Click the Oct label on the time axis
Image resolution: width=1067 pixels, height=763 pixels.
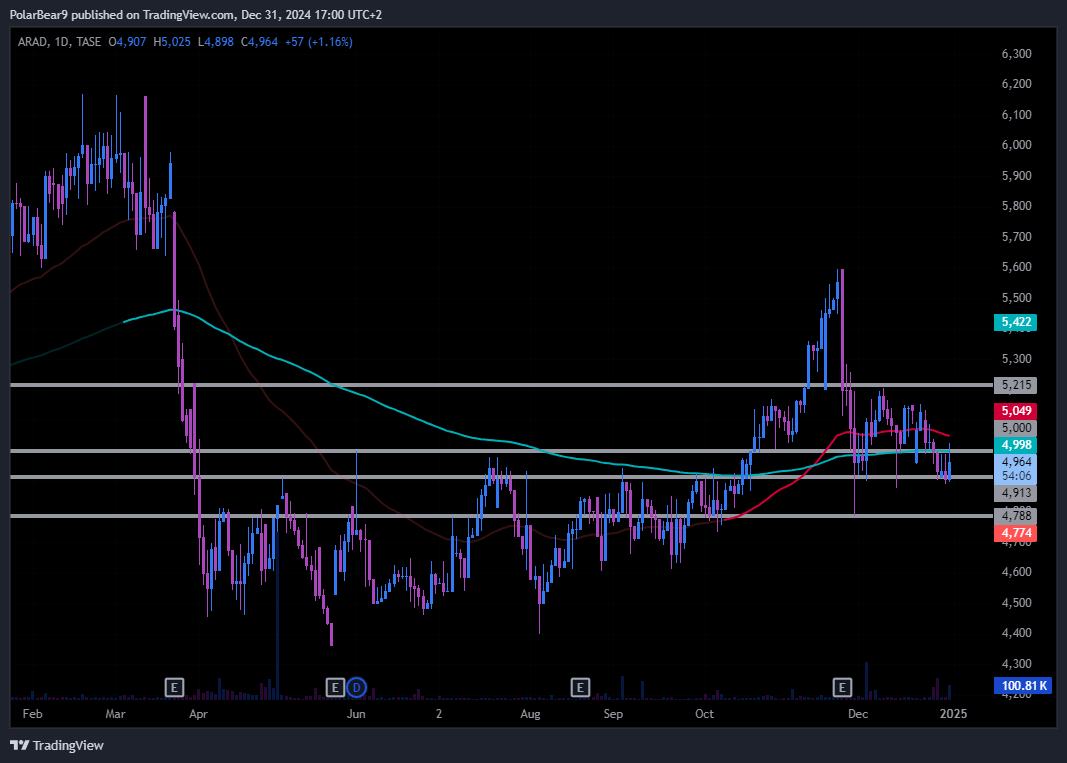click(x=704, y=714)
